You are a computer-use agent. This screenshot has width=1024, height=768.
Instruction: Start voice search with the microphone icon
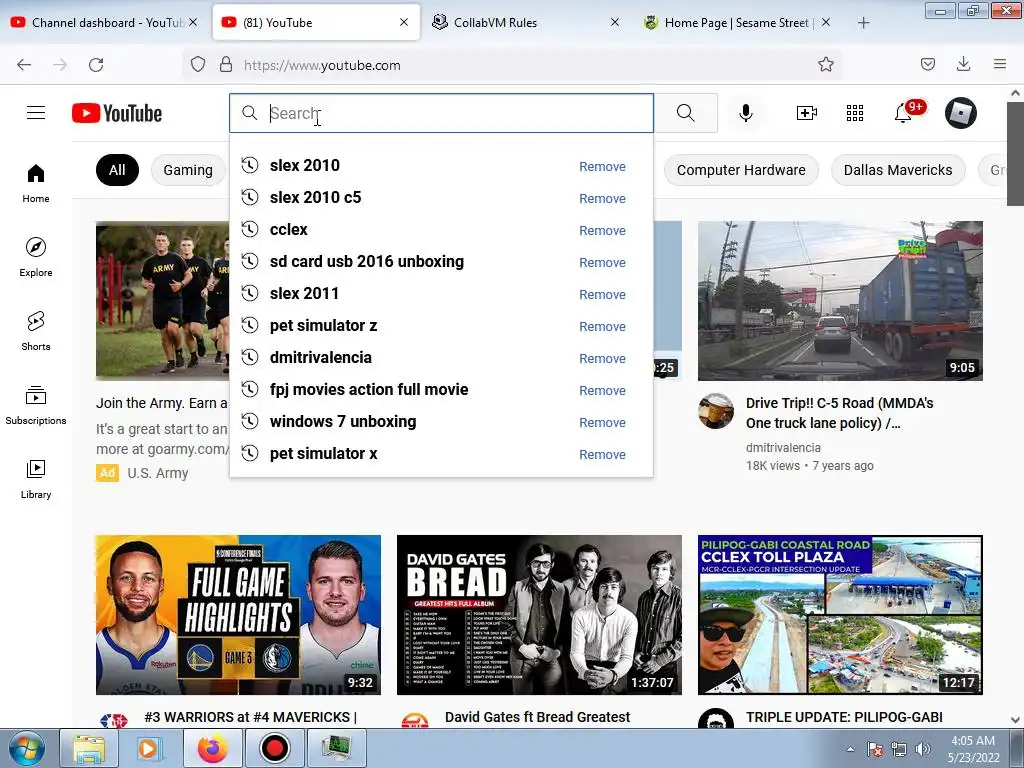[746, 113]
